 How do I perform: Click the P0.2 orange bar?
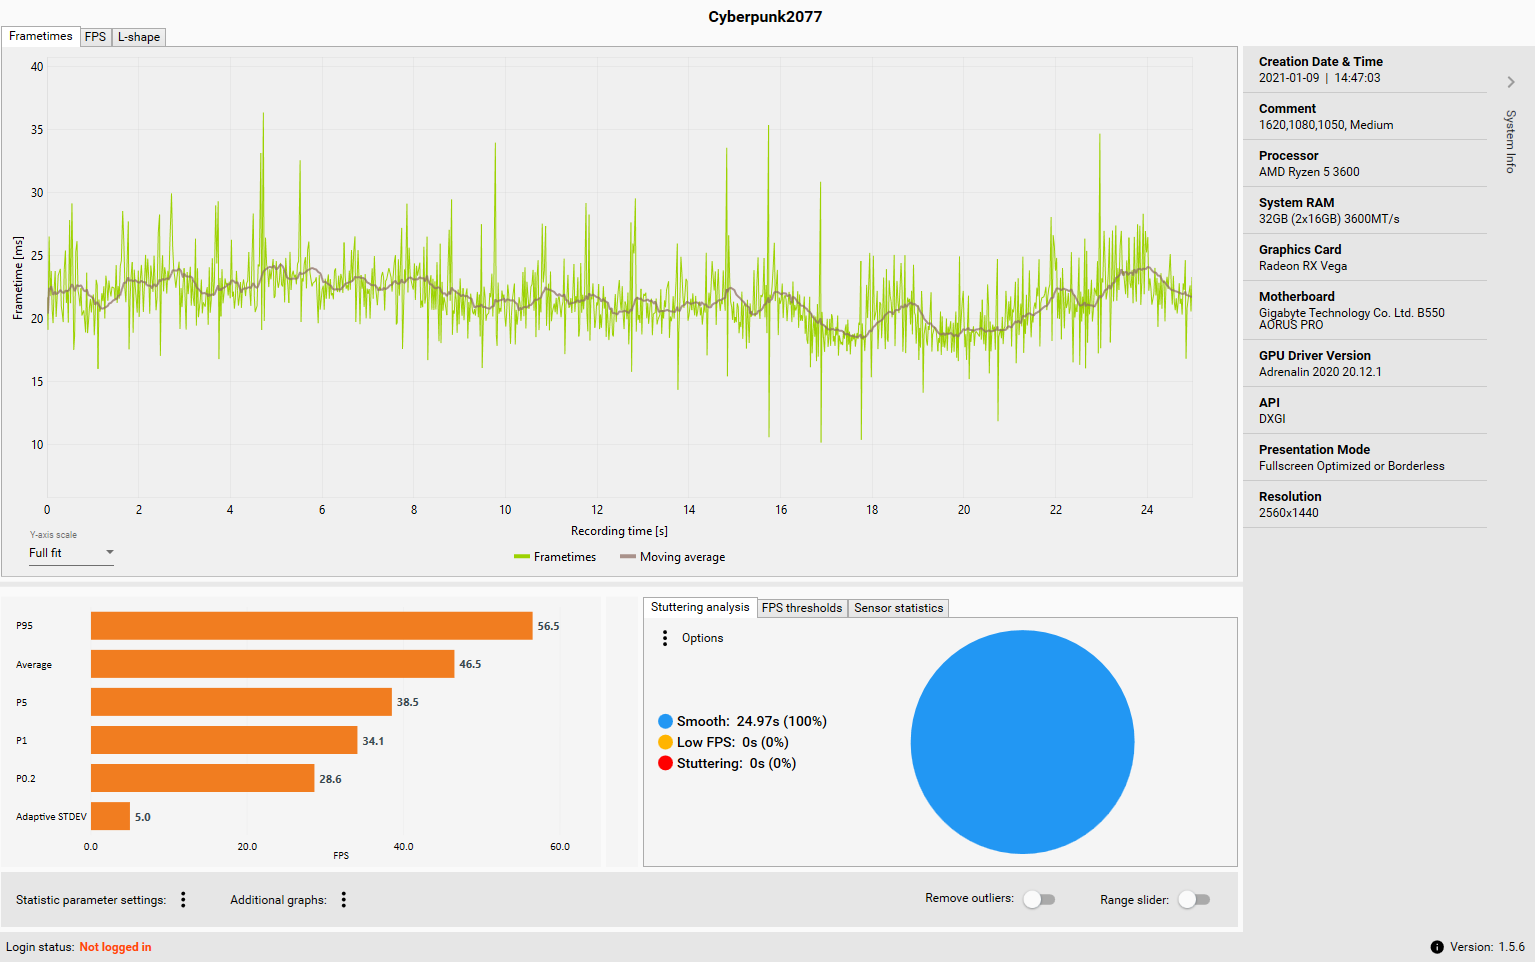pyautogui.click(x=202, y=778)
